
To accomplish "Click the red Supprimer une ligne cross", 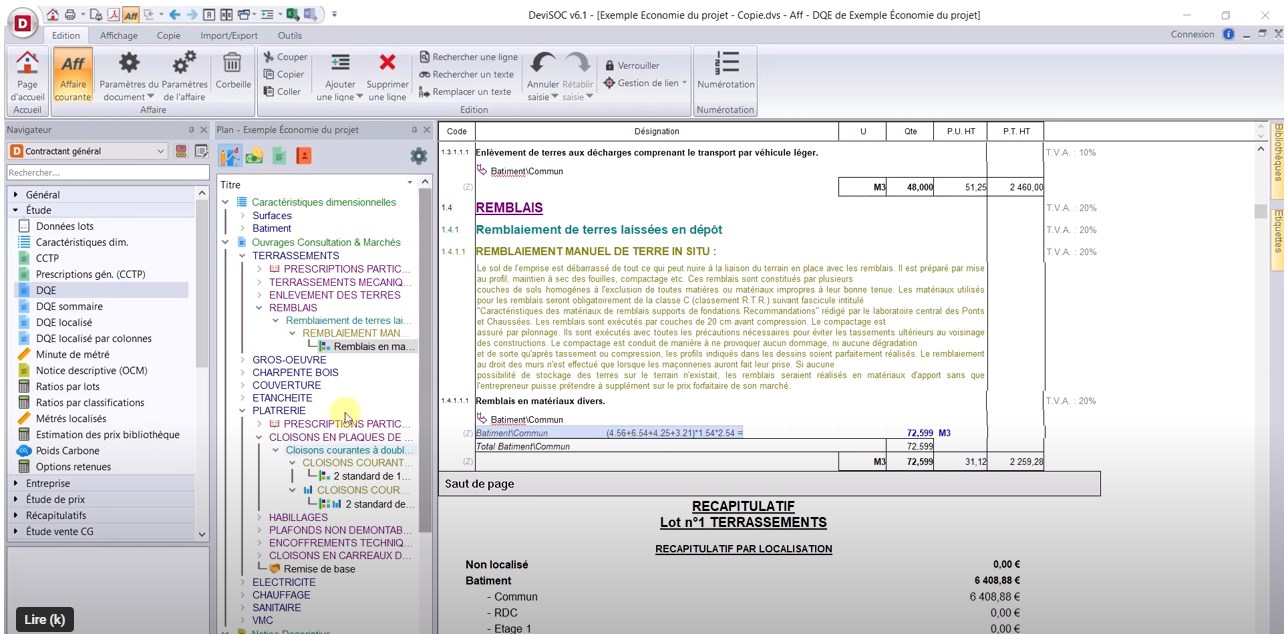I will click(387, 64).
